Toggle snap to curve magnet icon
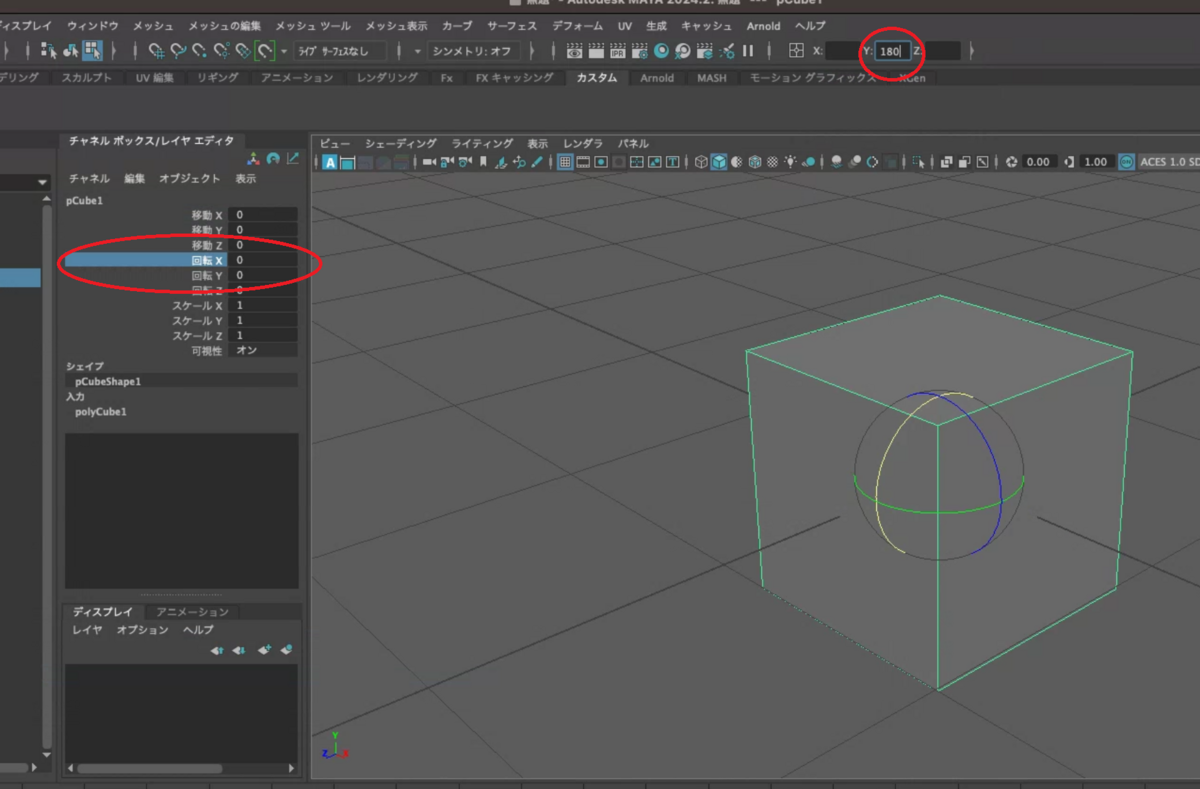Screen dimensions: 1200x789 click(178, 50)
